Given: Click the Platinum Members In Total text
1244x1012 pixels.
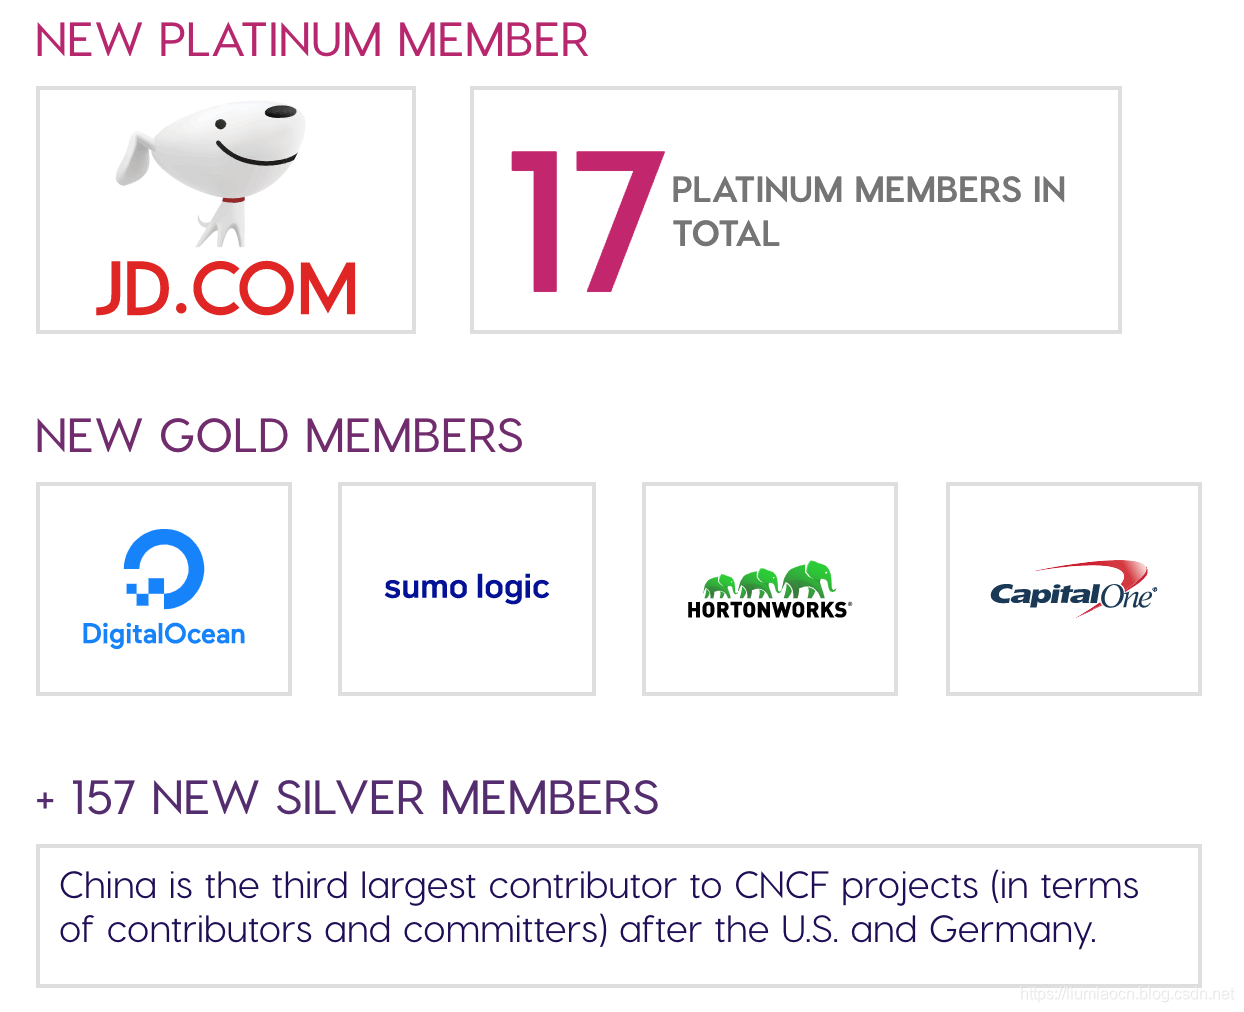Looking at the screenshot, I should [x=868, y=211].
